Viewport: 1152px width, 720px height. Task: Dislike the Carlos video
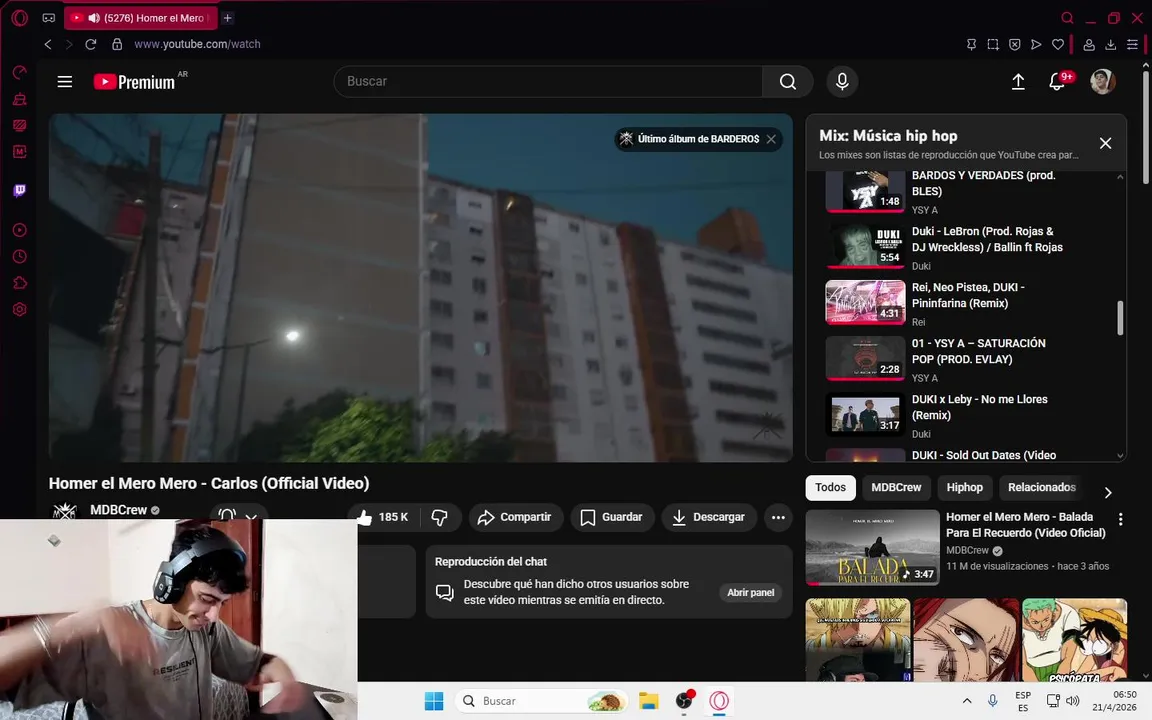click(439, 517)
